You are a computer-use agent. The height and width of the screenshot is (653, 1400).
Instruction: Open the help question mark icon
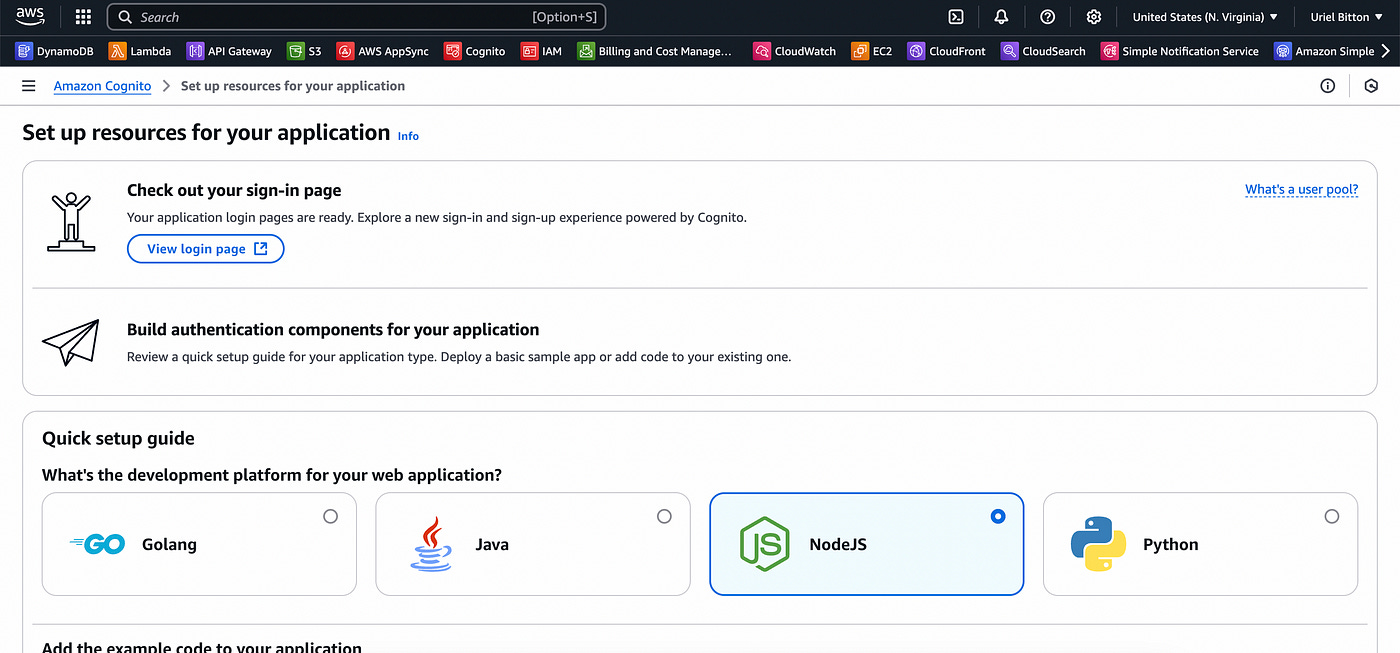pos(1048,17)
